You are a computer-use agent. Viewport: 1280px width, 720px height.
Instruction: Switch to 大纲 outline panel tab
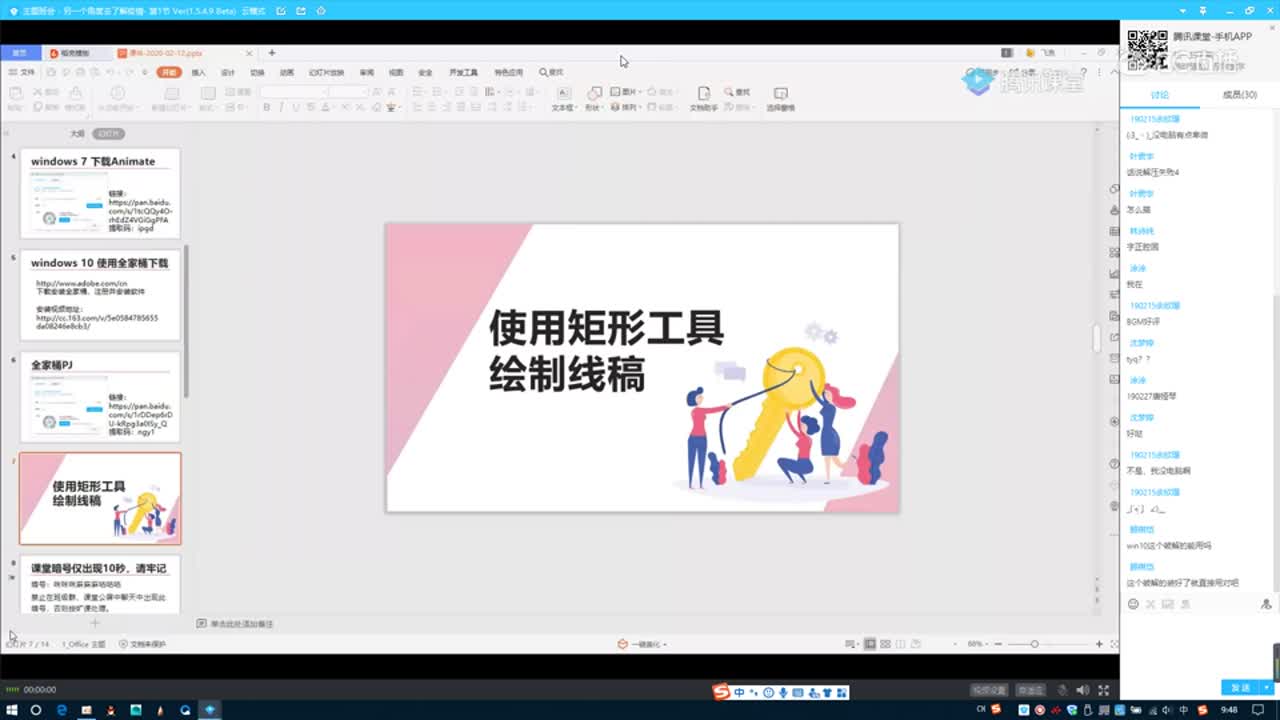pos(77,133)
